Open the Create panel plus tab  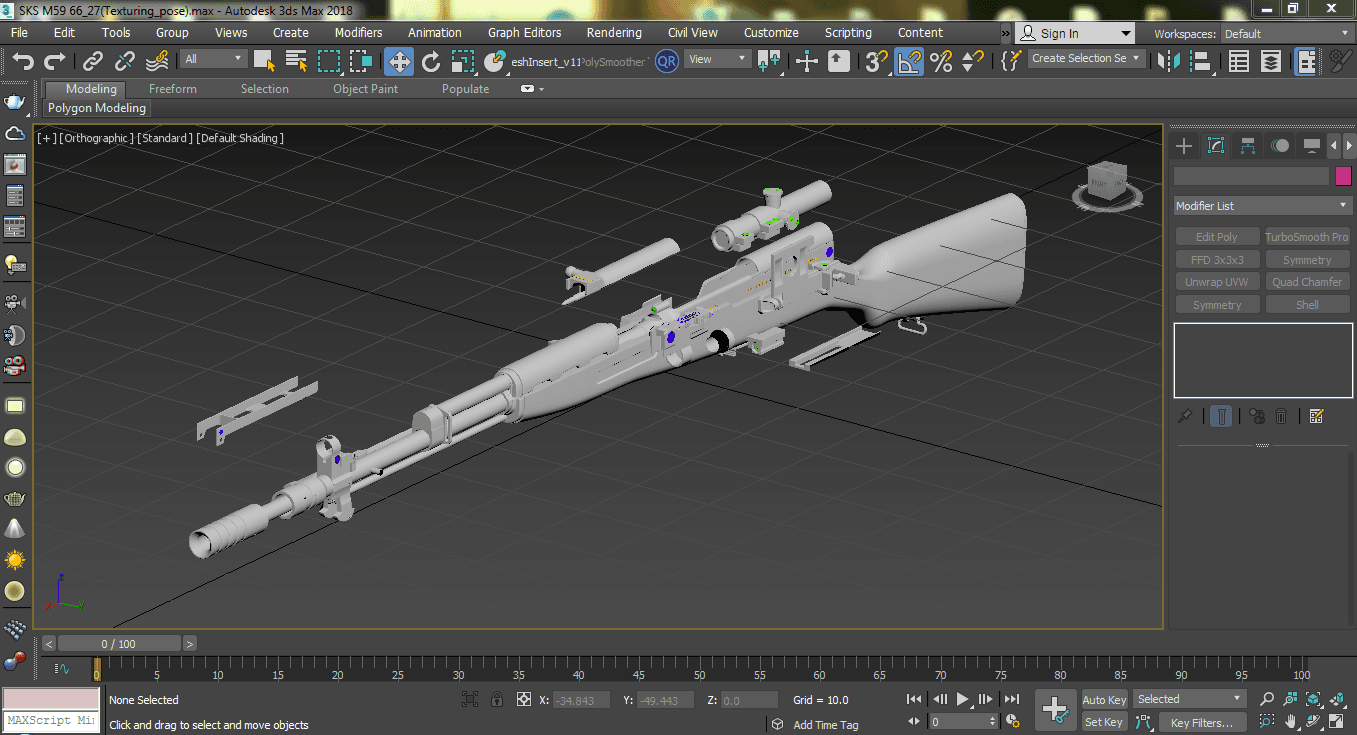pyautogui.click(x=1184, y=146)
